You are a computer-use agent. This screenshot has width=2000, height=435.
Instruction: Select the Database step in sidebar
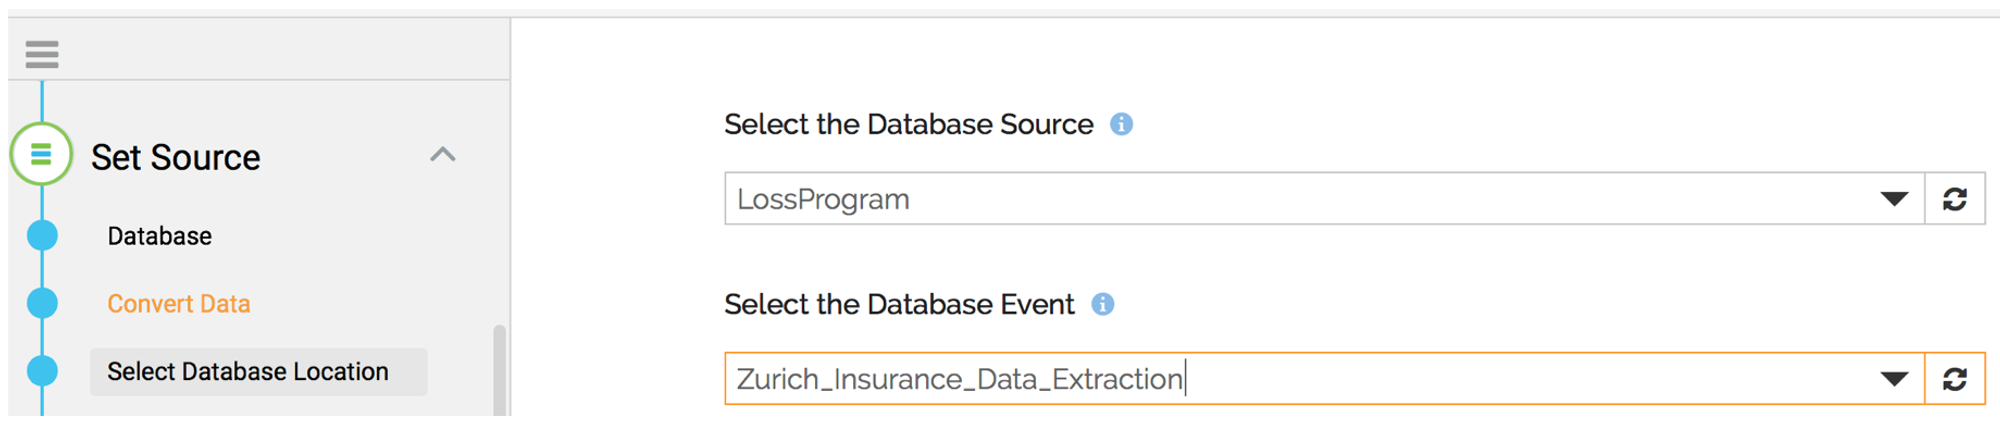[x=160, y=236]
